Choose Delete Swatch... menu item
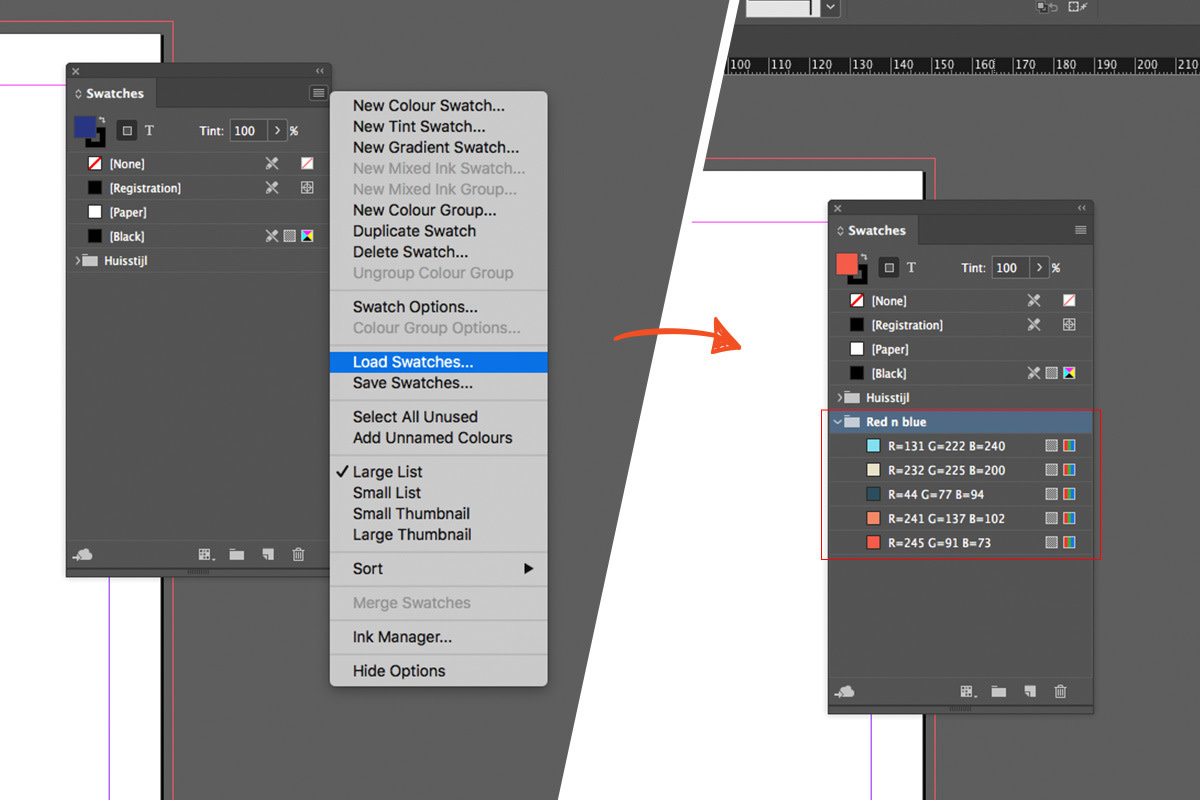 [x=438, y=252]
